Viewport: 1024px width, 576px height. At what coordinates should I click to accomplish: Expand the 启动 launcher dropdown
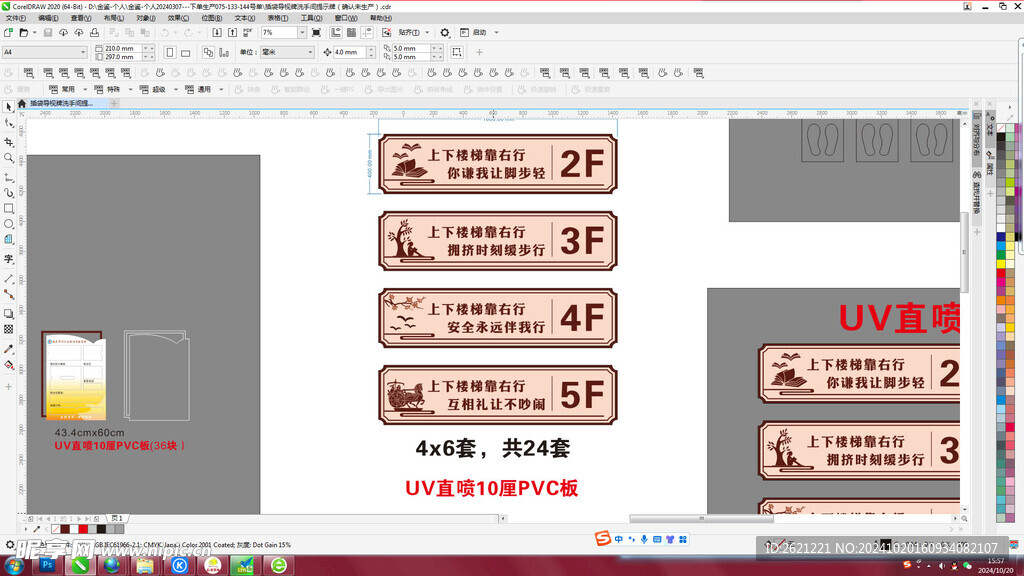496,32
